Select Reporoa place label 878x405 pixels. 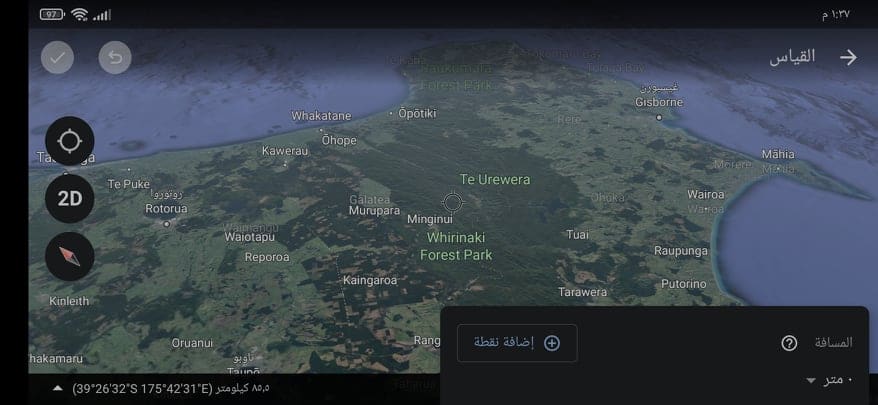click(x=267, y=257)
